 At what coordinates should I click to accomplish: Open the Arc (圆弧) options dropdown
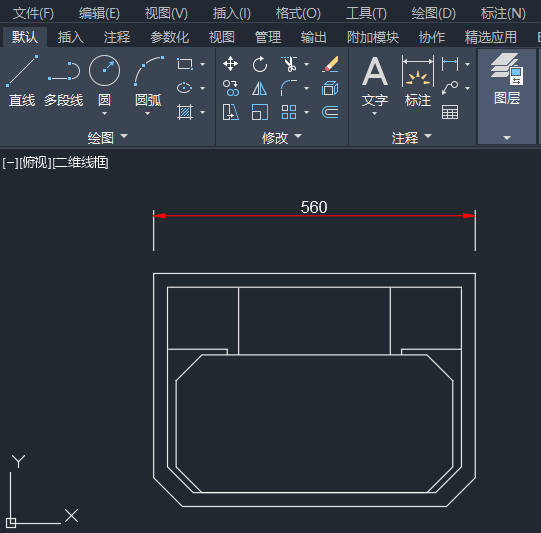pyautogui.click(x=148, y=113)
